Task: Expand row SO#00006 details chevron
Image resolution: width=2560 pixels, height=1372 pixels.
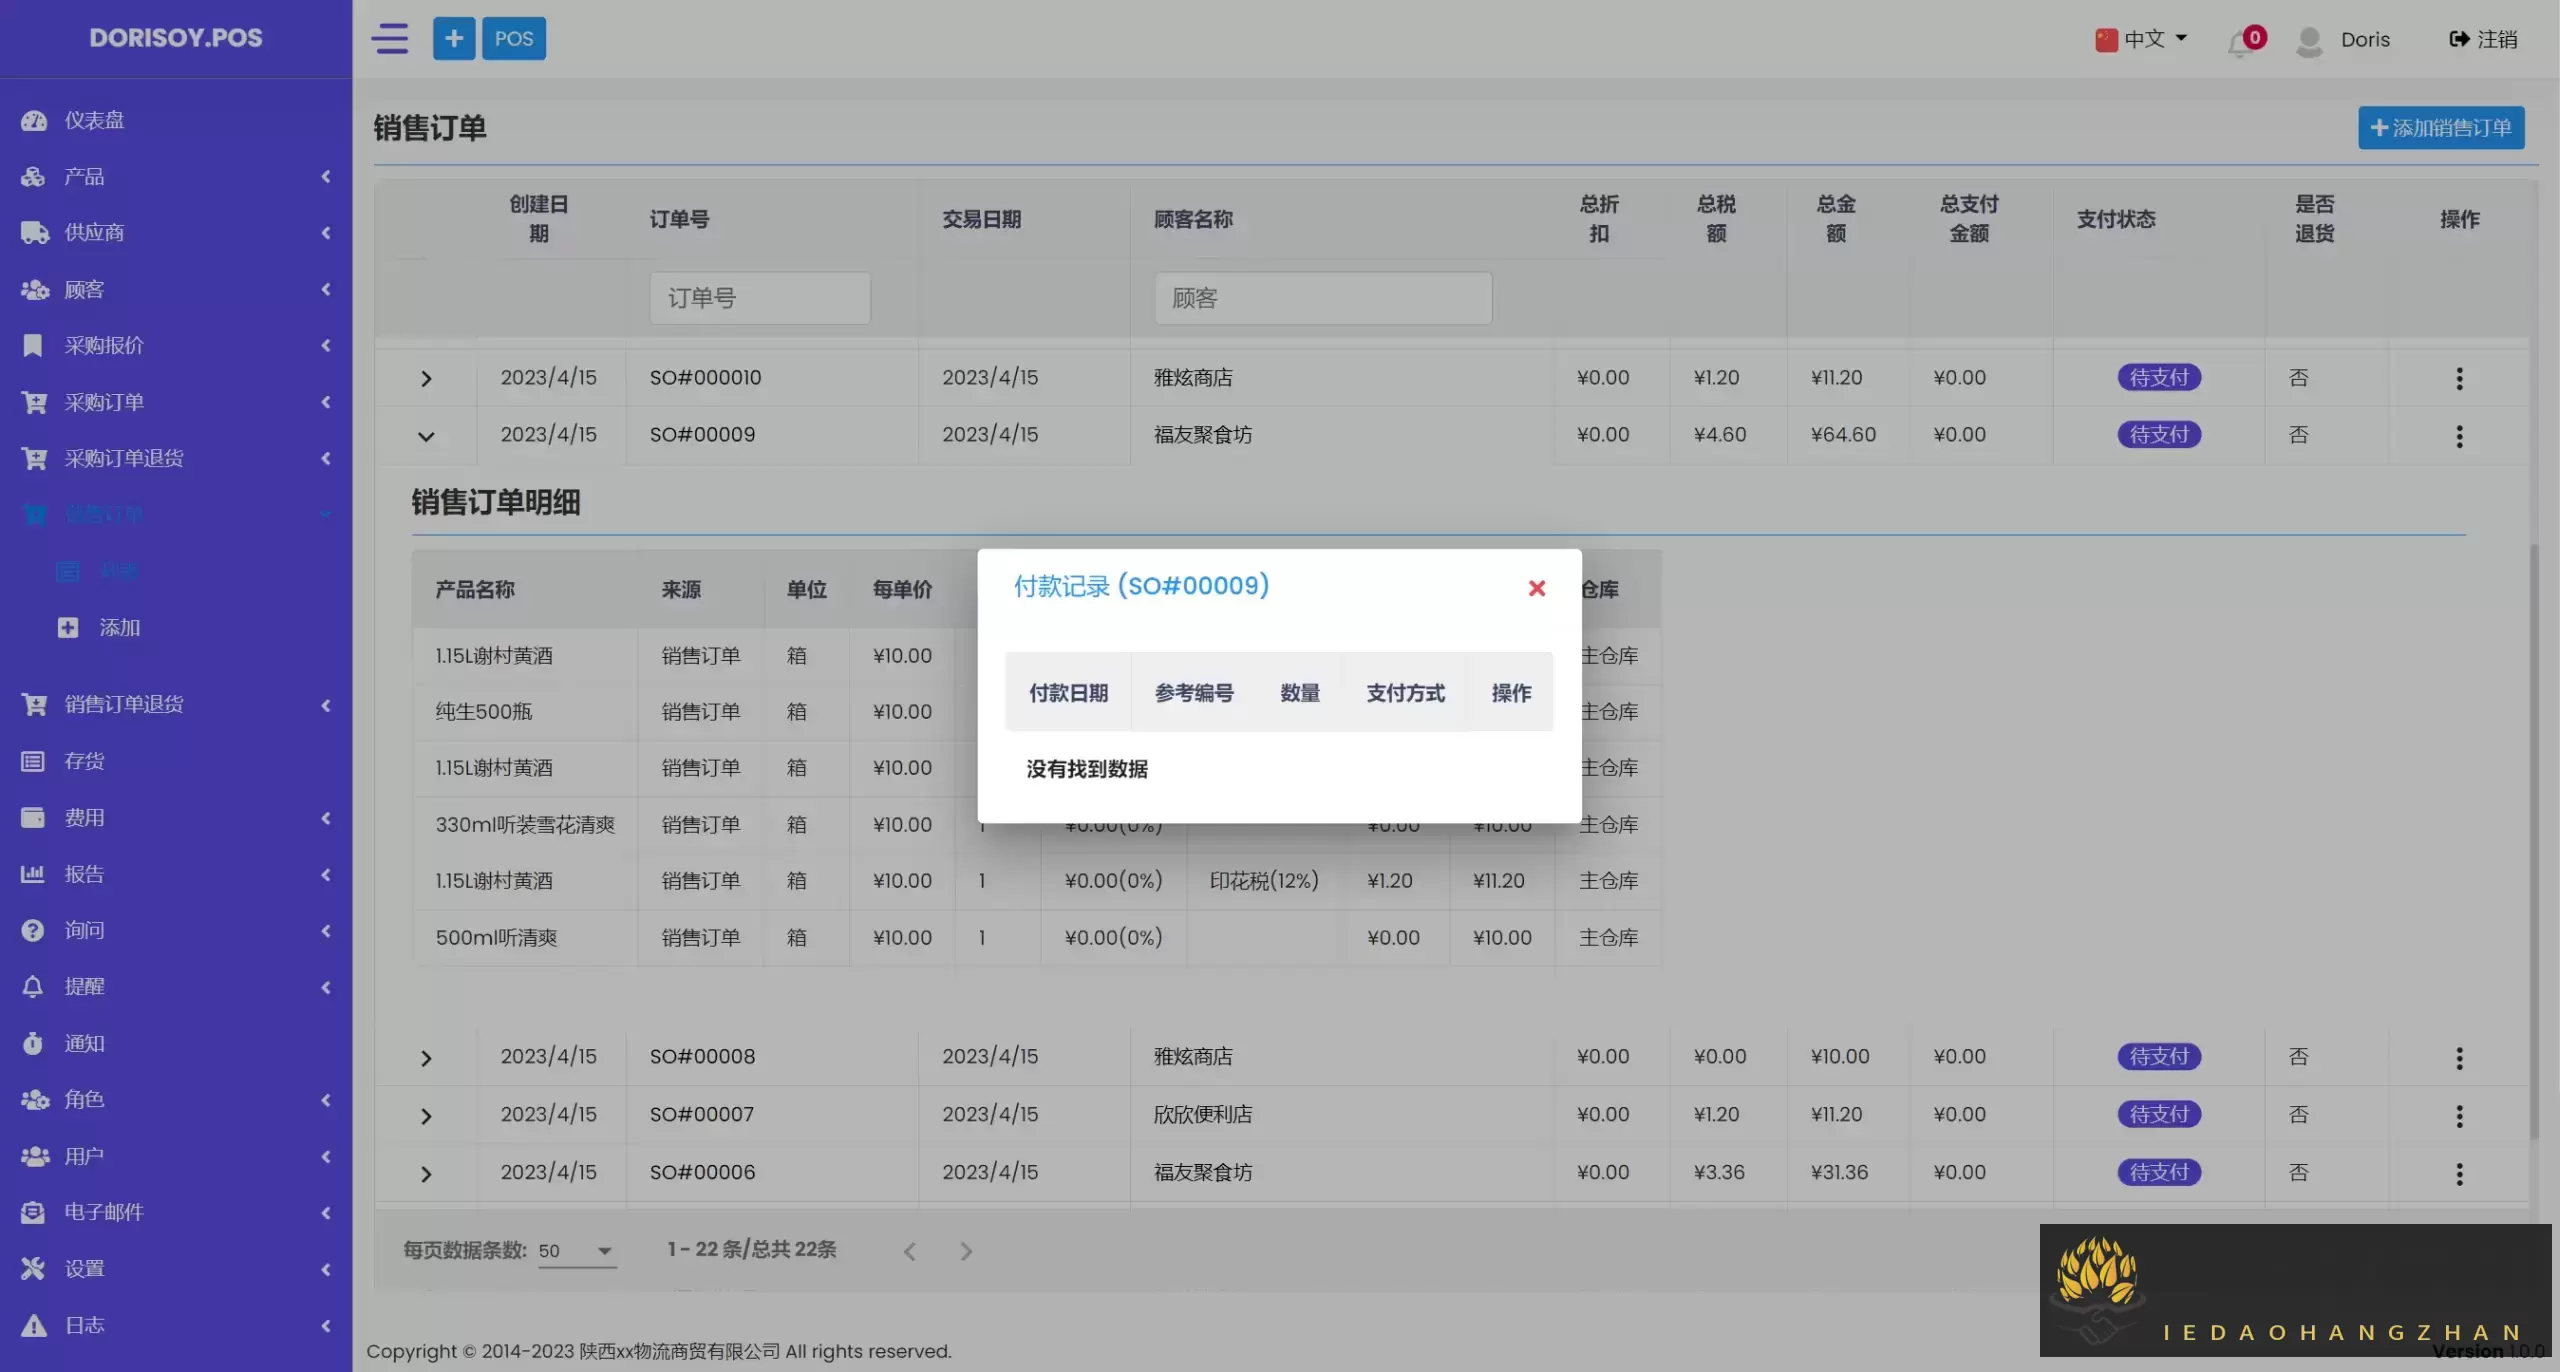Action: (x=426, y=1174)
